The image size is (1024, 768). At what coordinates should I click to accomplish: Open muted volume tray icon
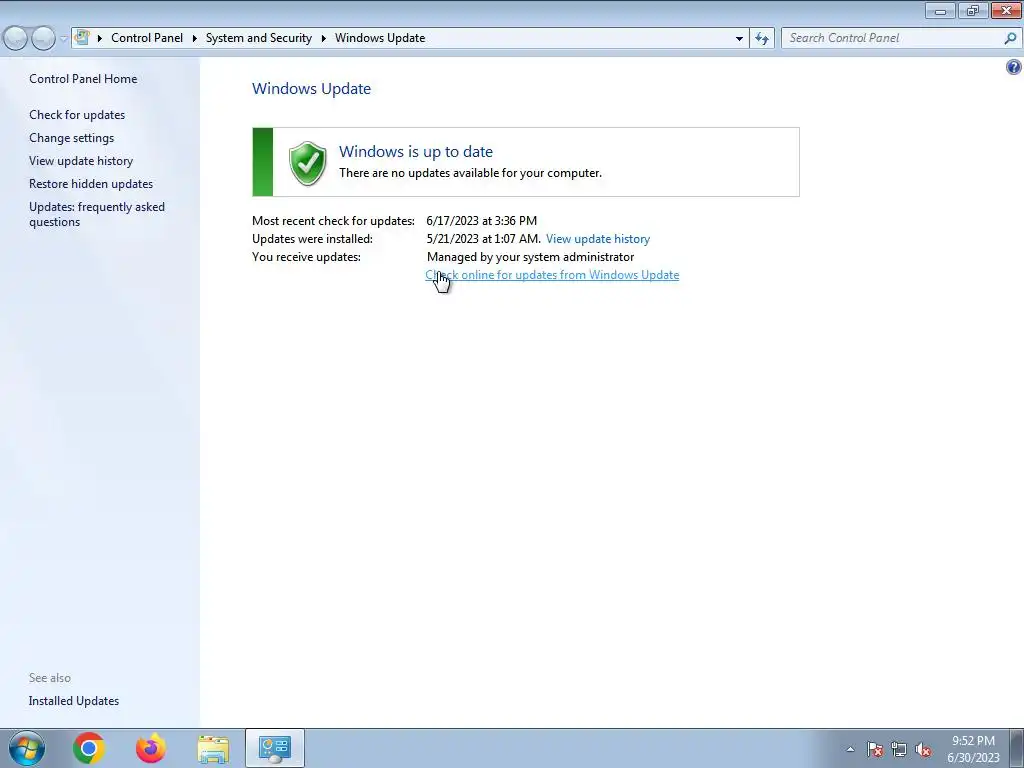(x=923, y=749)
